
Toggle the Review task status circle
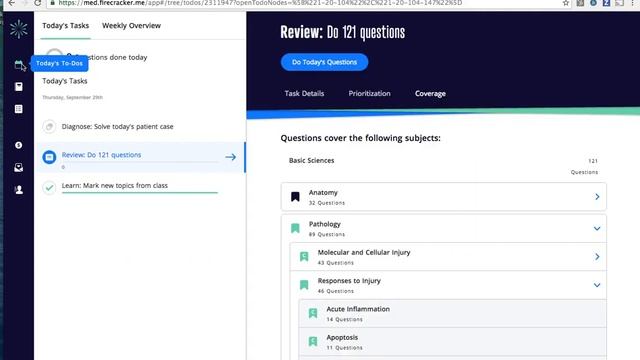click(x=49, y=157)
